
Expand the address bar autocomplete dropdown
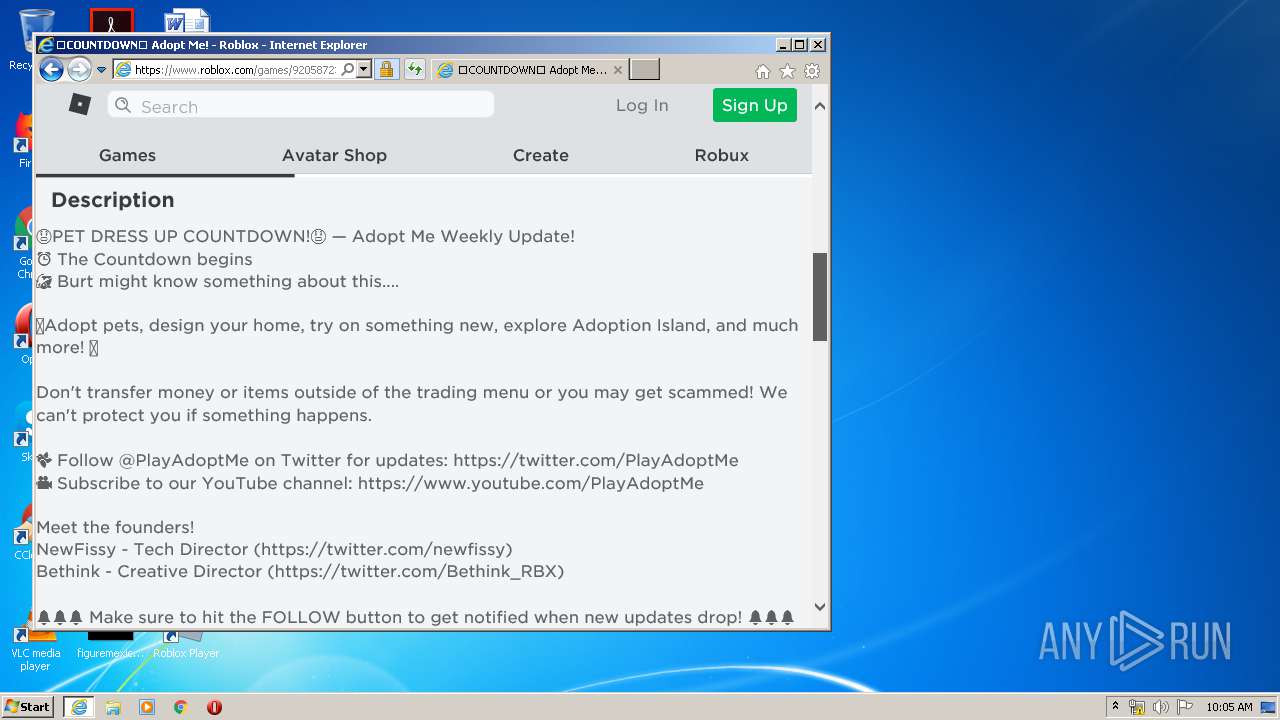pos(364,70)
